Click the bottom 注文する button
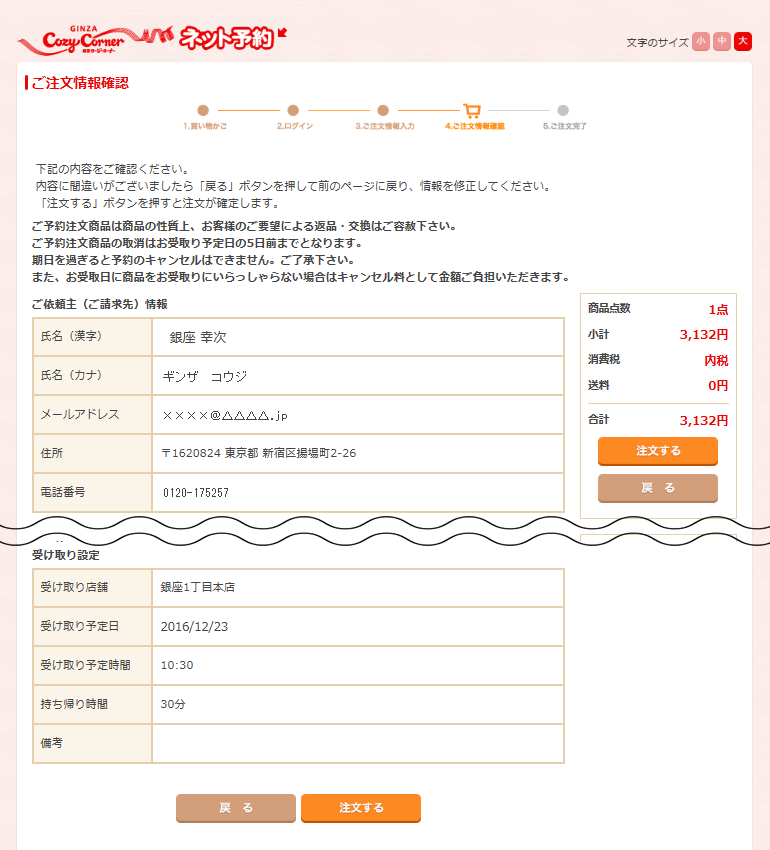Image resolution: width=770 pixels, height=850 pixels. pyautogui.click(x=360, y=808)
